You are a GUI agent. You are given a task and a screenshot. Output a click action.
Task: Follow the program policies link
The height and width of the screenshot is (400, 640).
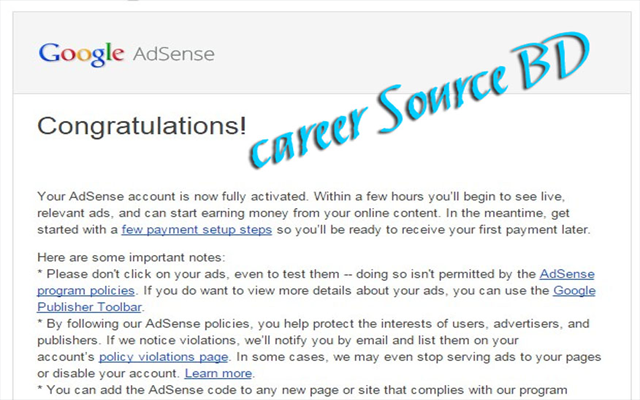coord(86,291)
